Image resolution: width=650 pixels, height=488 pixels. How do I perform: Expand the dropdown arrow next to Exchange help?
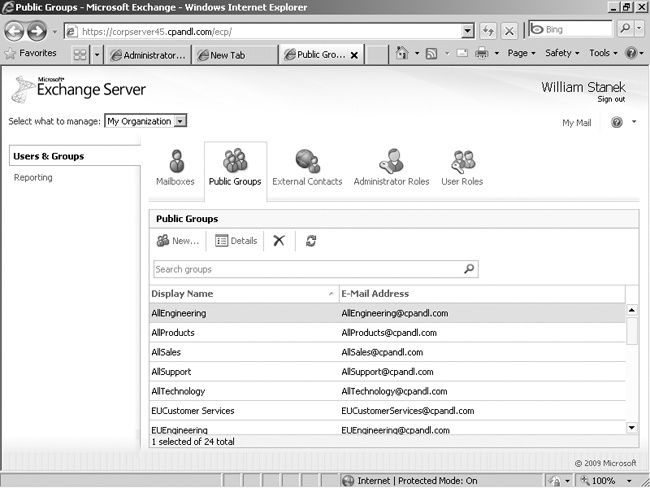tap(634, 122)
